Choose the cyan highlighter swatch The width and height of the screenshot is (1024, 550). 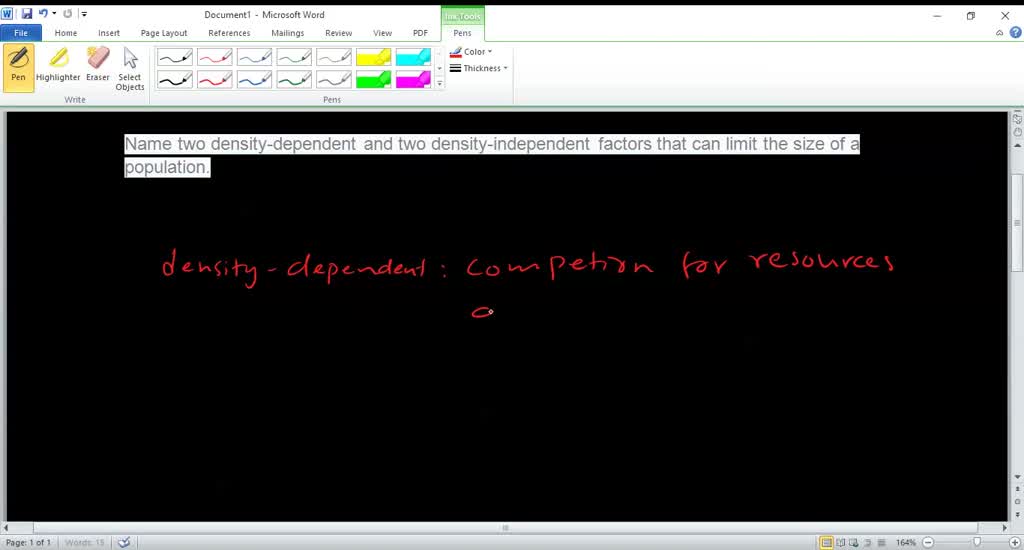click(x=414, y=57)
